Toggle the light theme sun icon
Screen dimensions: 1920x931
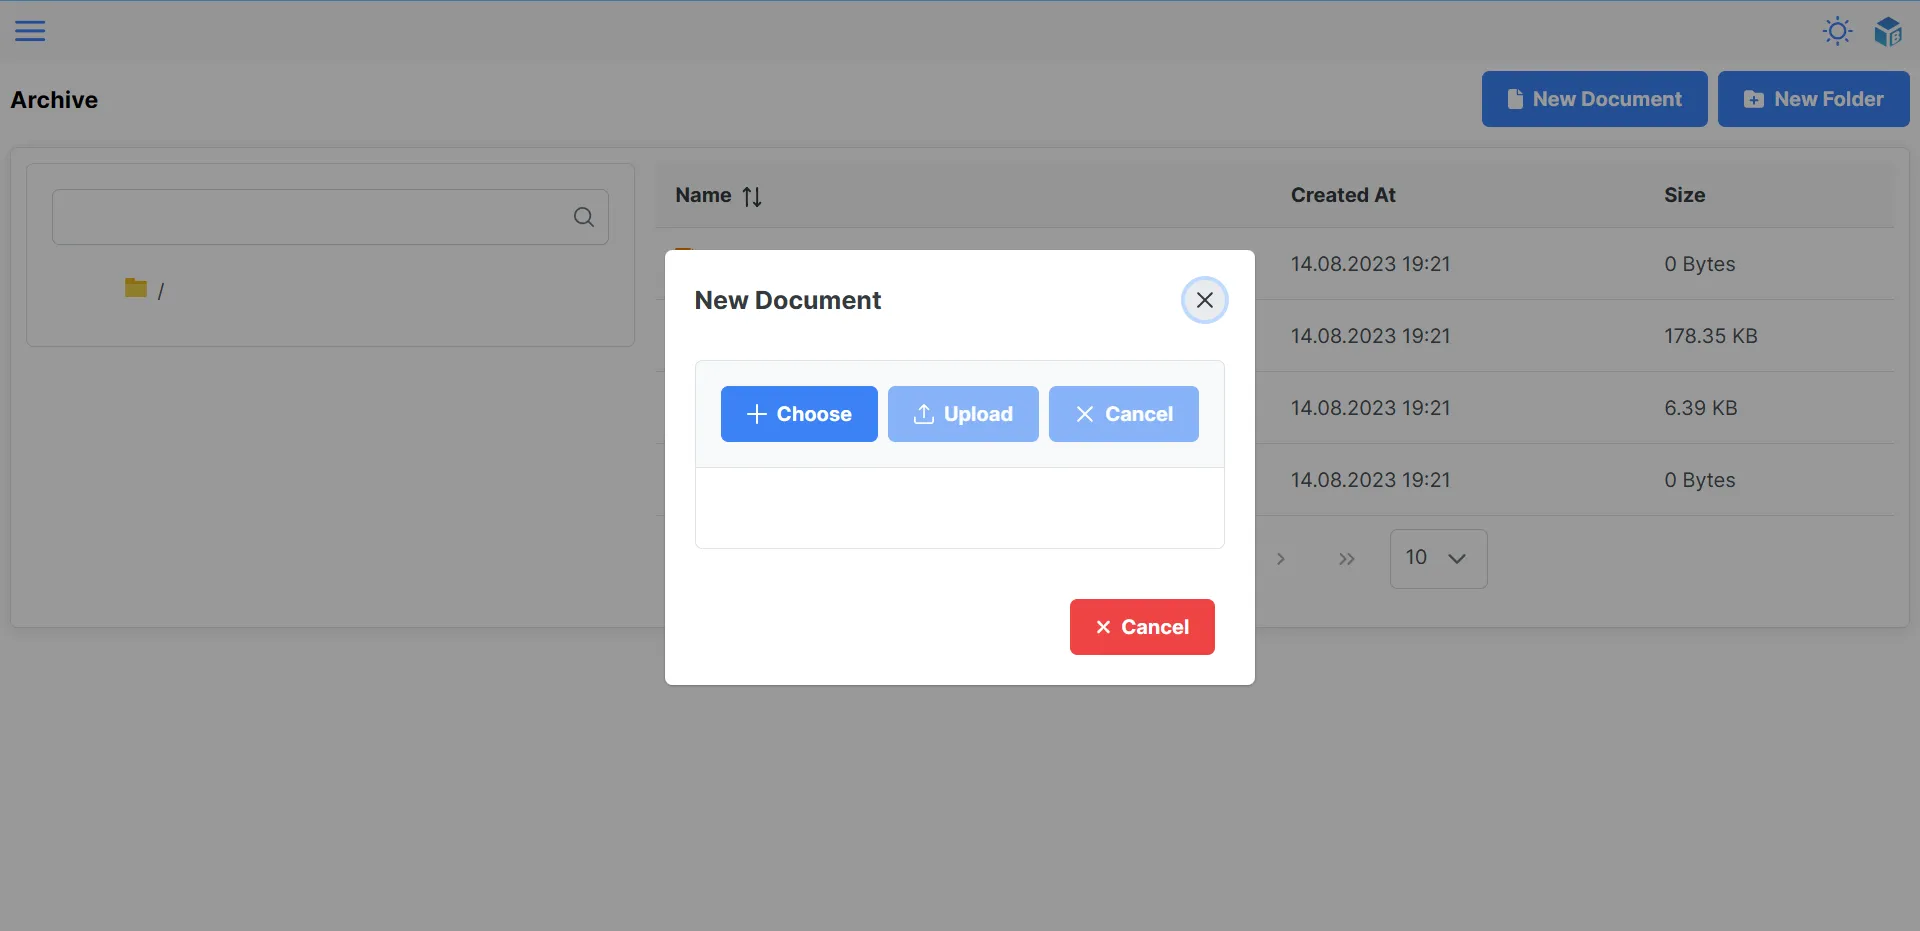[x=1837, y=31]
